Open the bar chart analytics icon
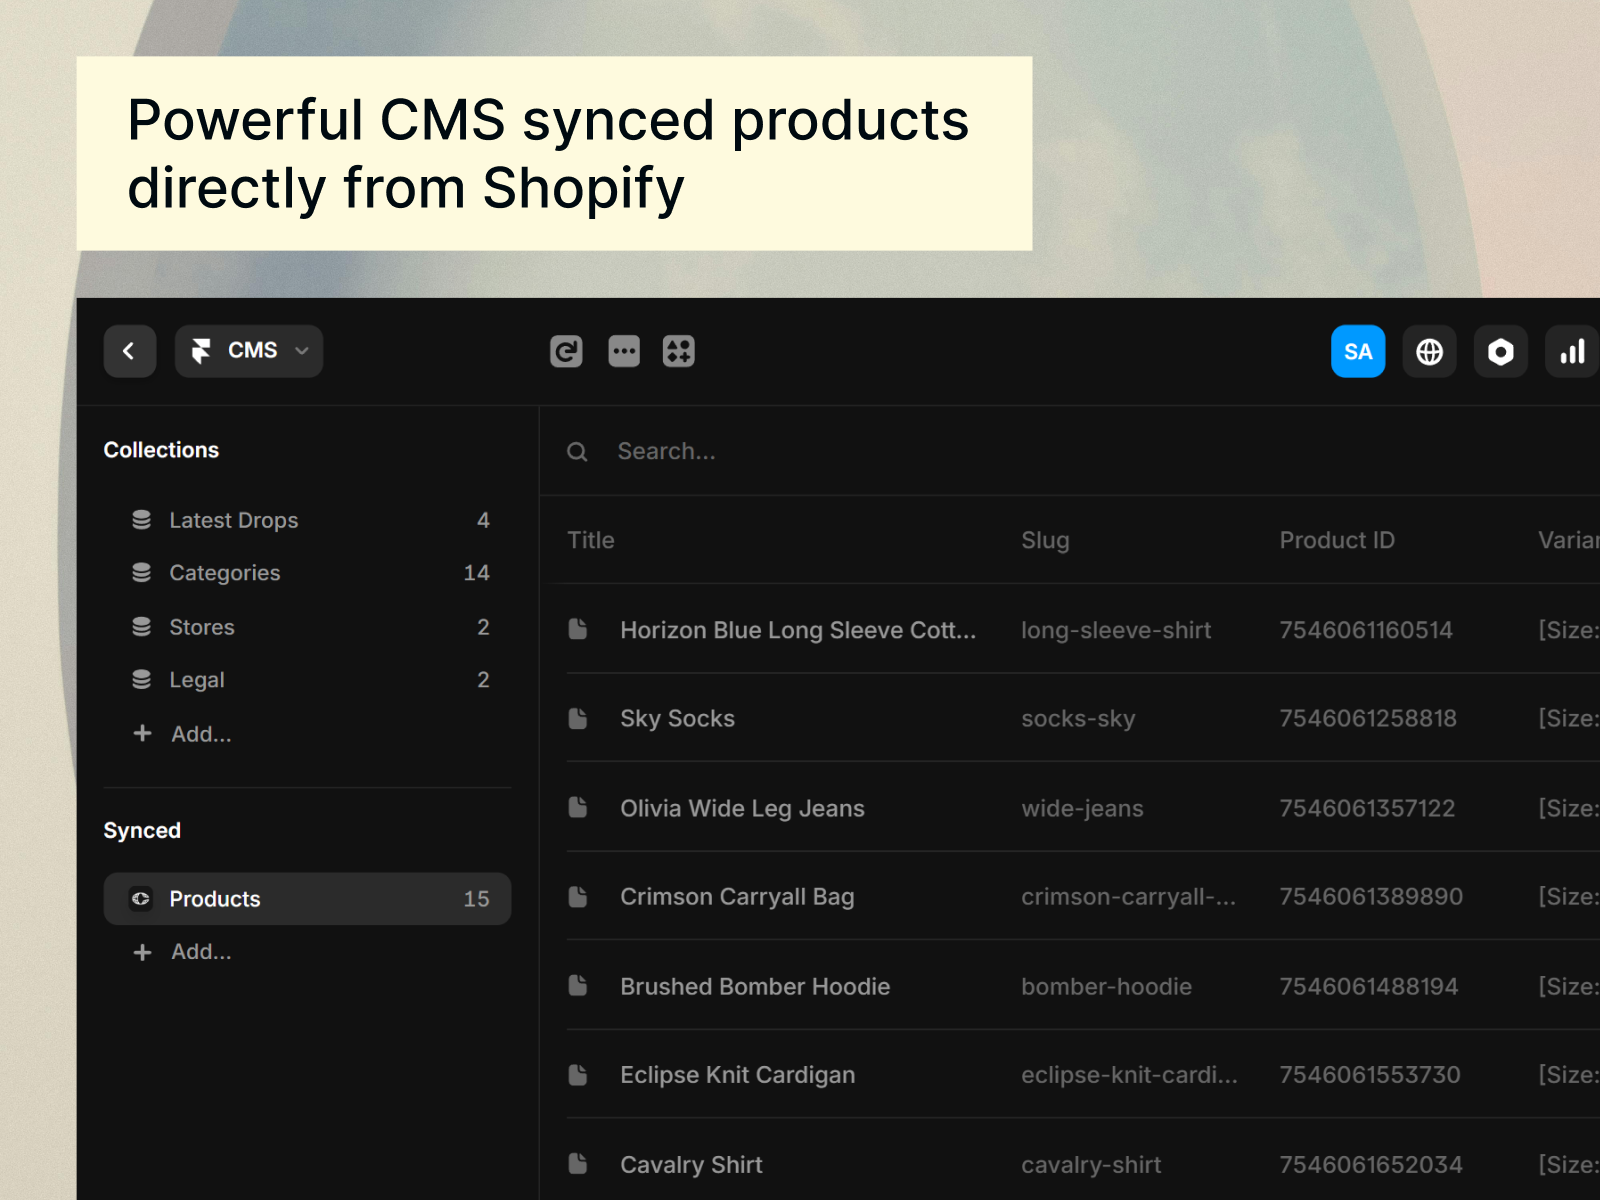The width and height of the screenshot is (1600, 1200). pyautogui.click(x=1571, y=351)
